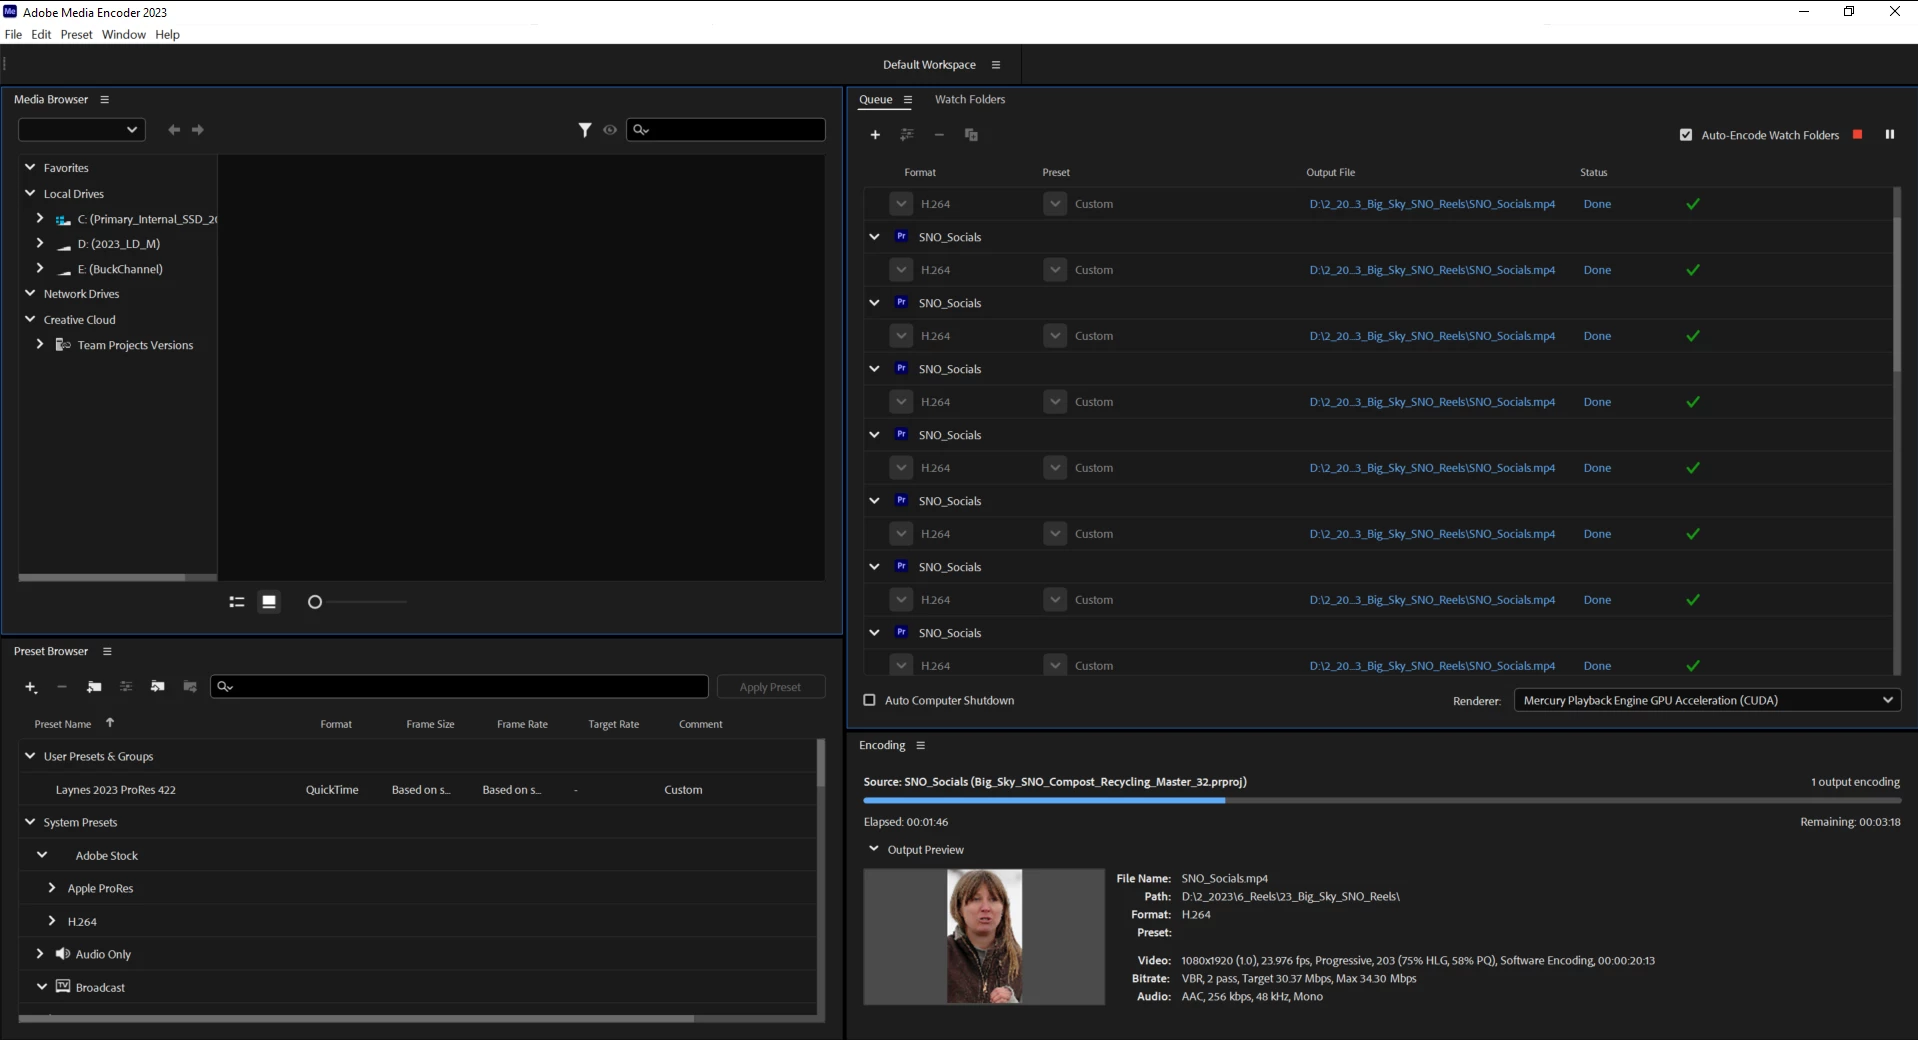1918x1040 pixels.
Task: Expand the Apple ProRes preset folder
Action: [52, 888]
